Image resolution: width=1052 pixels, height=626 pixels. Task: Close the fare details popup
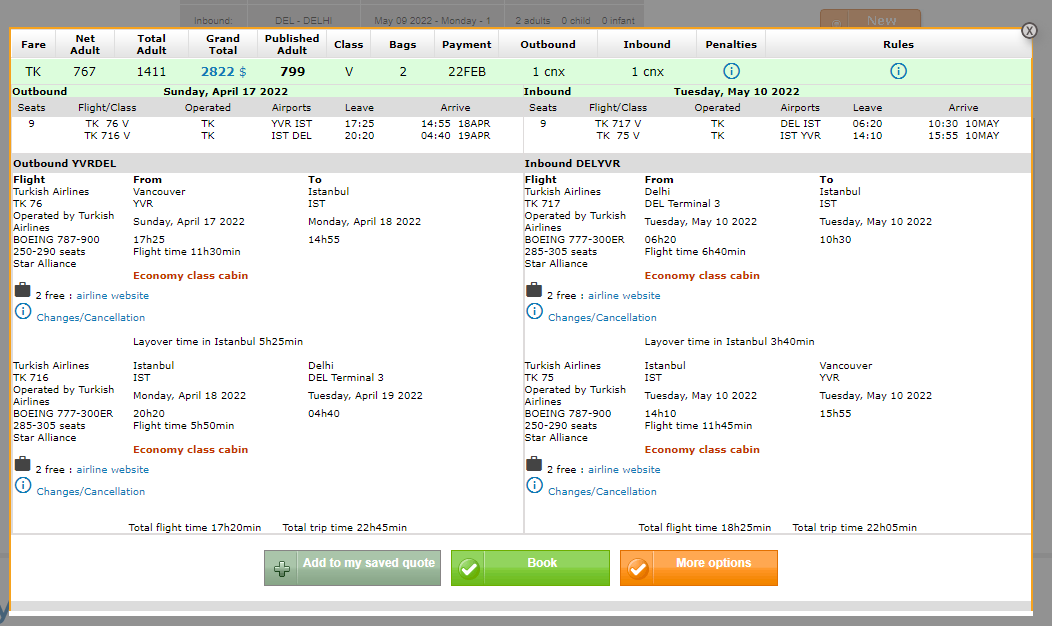[x=1029, y=31]
